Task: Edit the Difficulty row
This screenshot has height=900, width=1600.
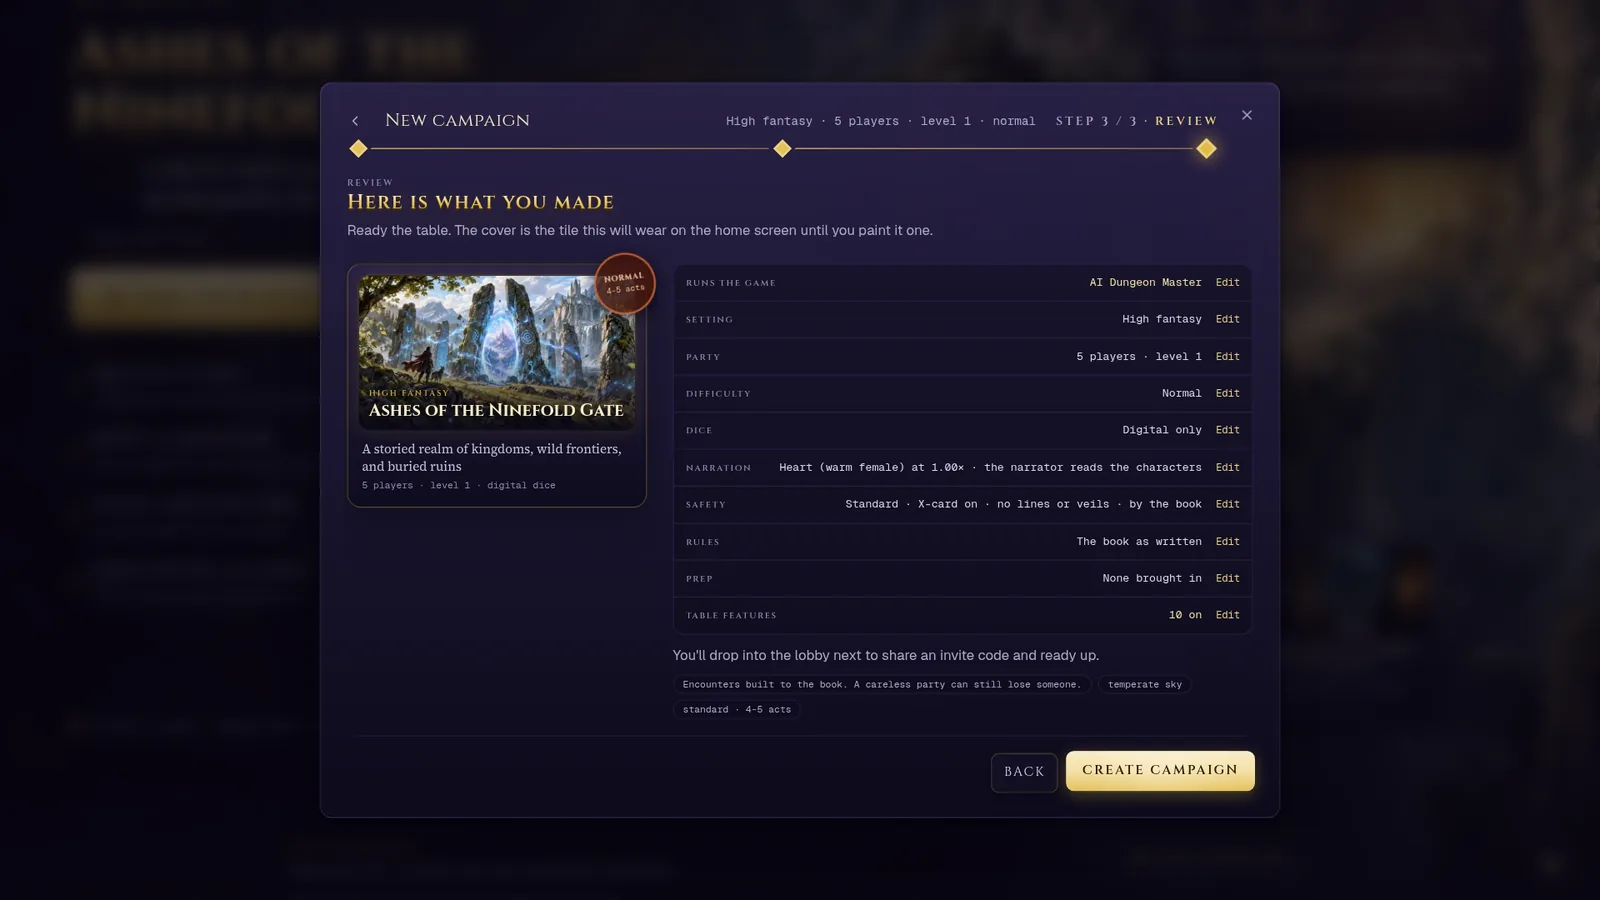Action: point(1227,394)
